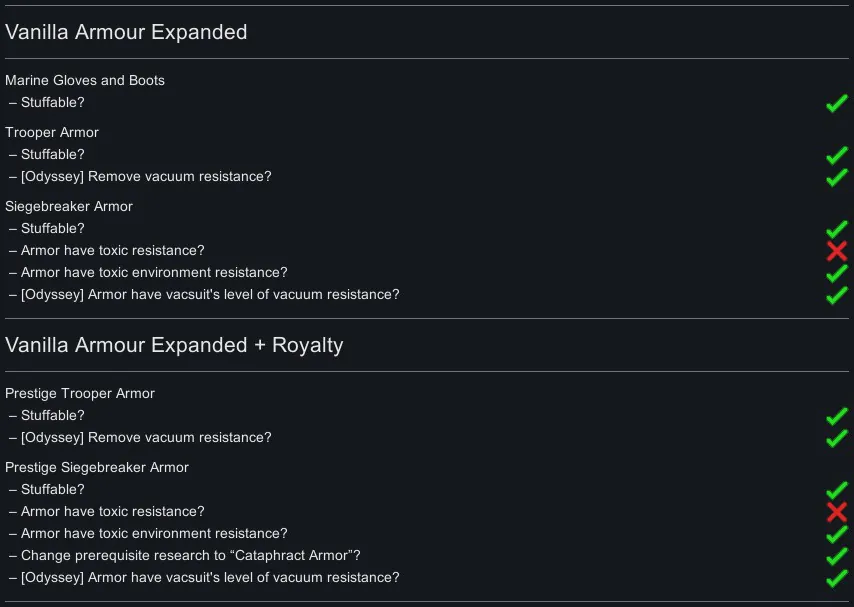The height and width of the screenshot is (607, 854).
Task: Click the Siegebreaker Armor group label
Action: pos(69,206)
